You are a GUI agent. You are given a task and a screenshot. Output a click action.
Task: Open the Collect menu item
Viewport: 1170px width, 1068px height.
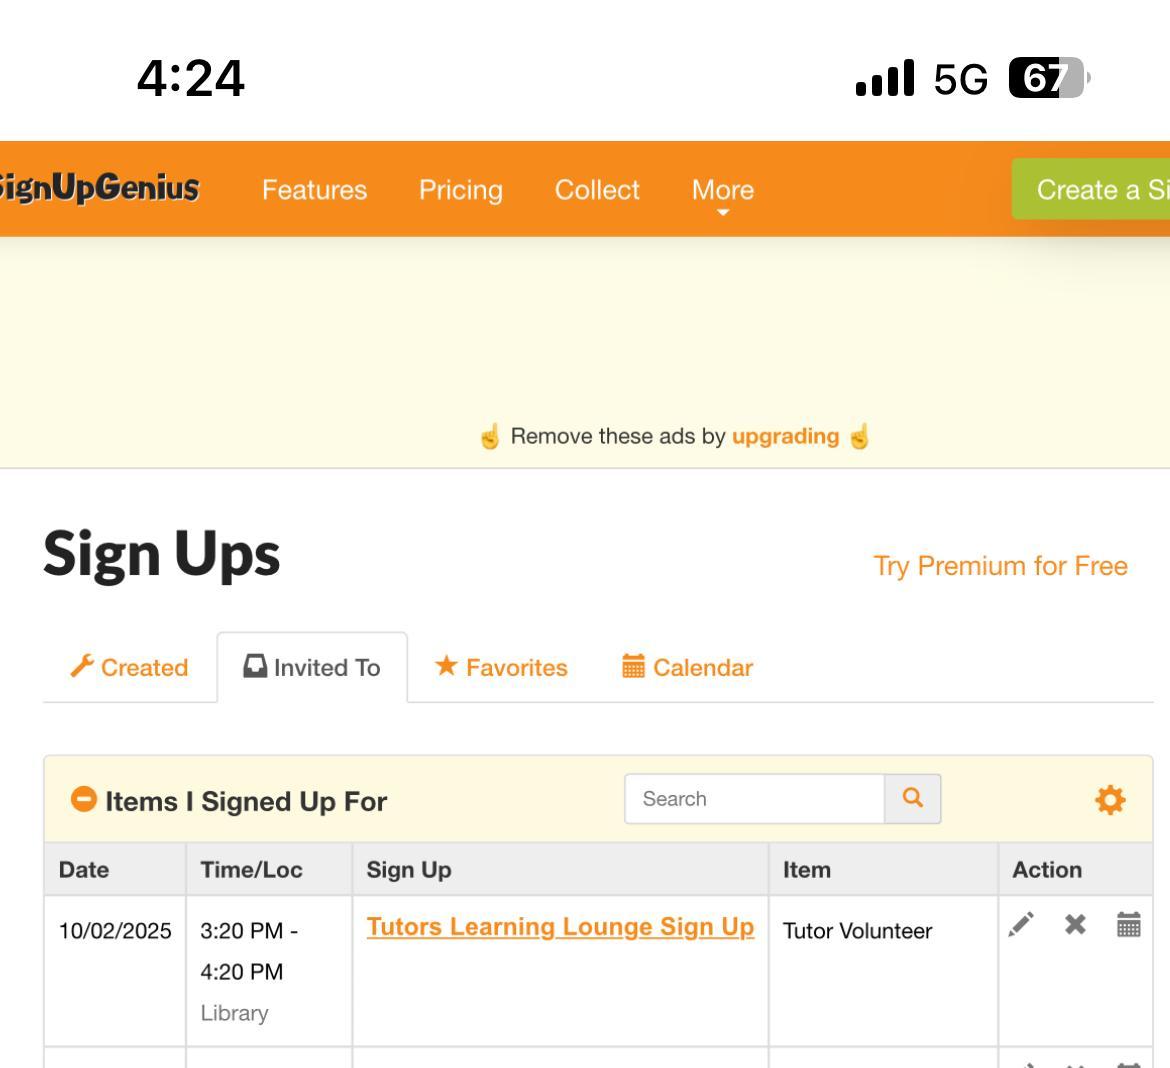(597, 190)
